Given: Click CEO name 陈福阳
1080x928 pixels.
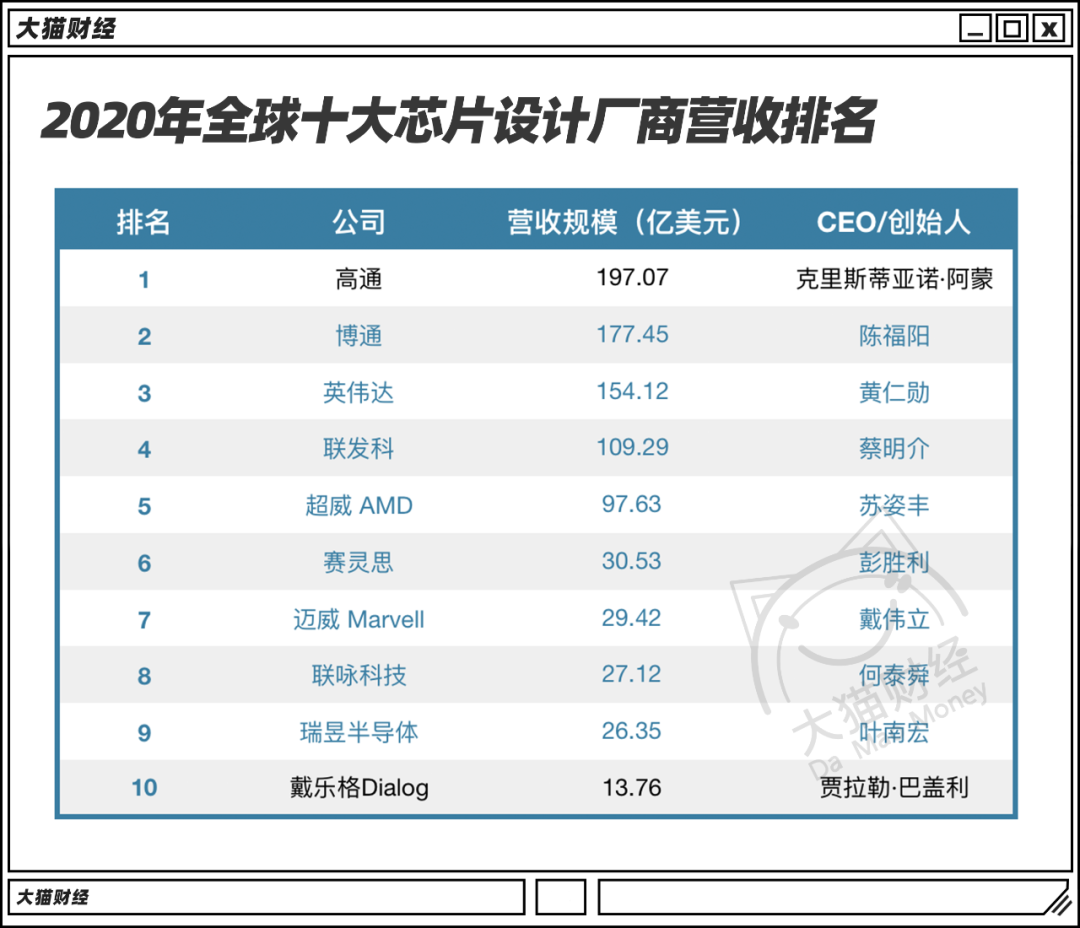Looking at the screenshot, I should pos(894,336).
